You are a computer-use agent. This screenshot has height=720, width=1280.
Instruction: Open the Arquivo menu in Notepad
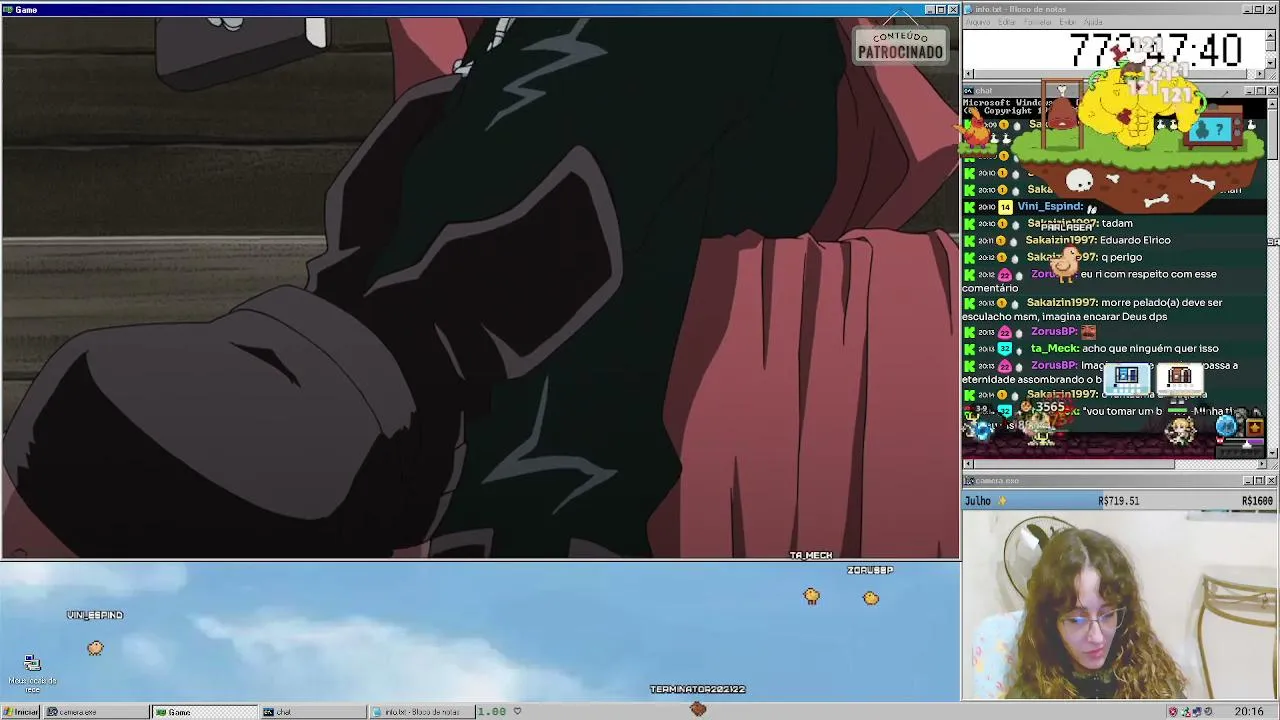(977, 22)
